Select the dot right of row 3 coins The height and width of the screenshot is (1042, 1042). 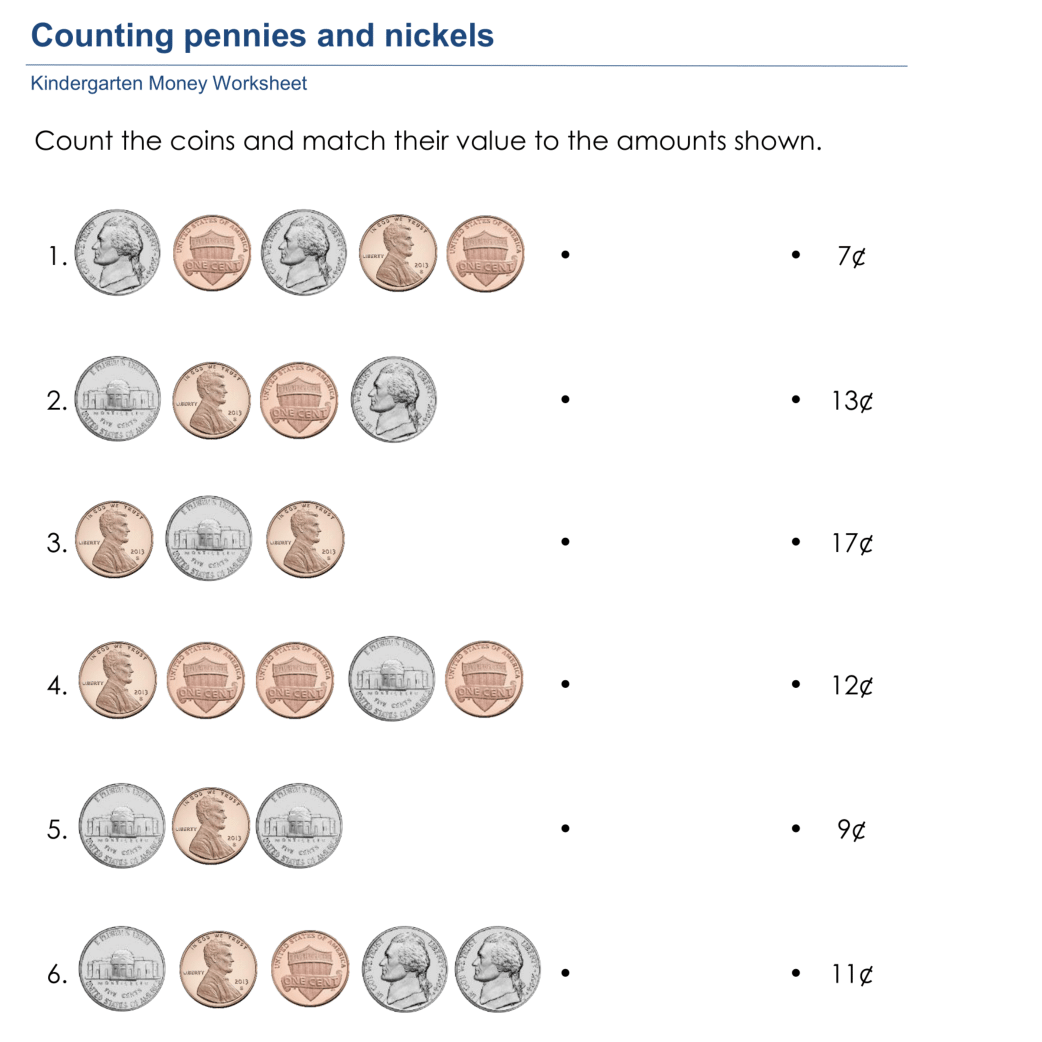(565, 542)
